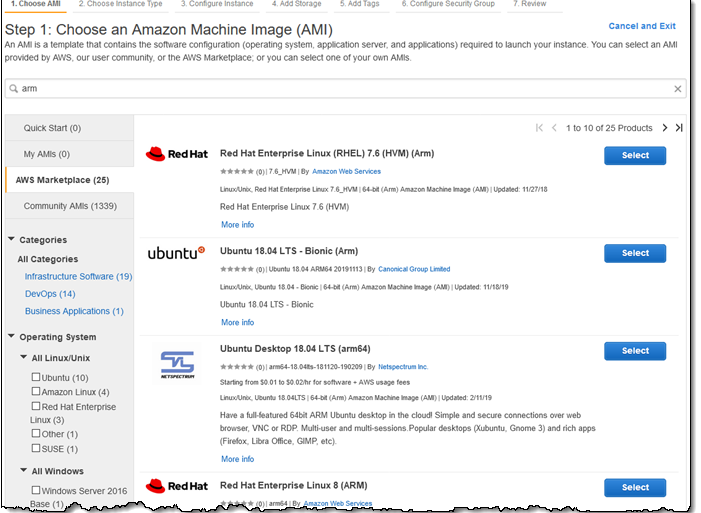Go to first page of products

click(539, 128)
